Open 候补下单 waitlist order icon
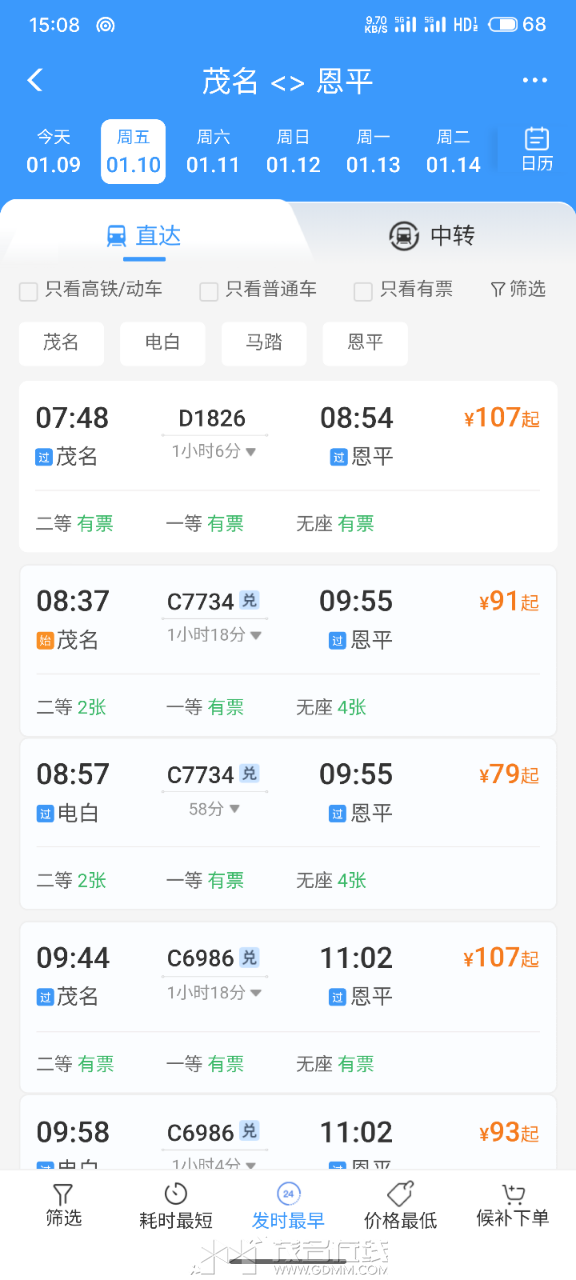 tap(513, 1206)
